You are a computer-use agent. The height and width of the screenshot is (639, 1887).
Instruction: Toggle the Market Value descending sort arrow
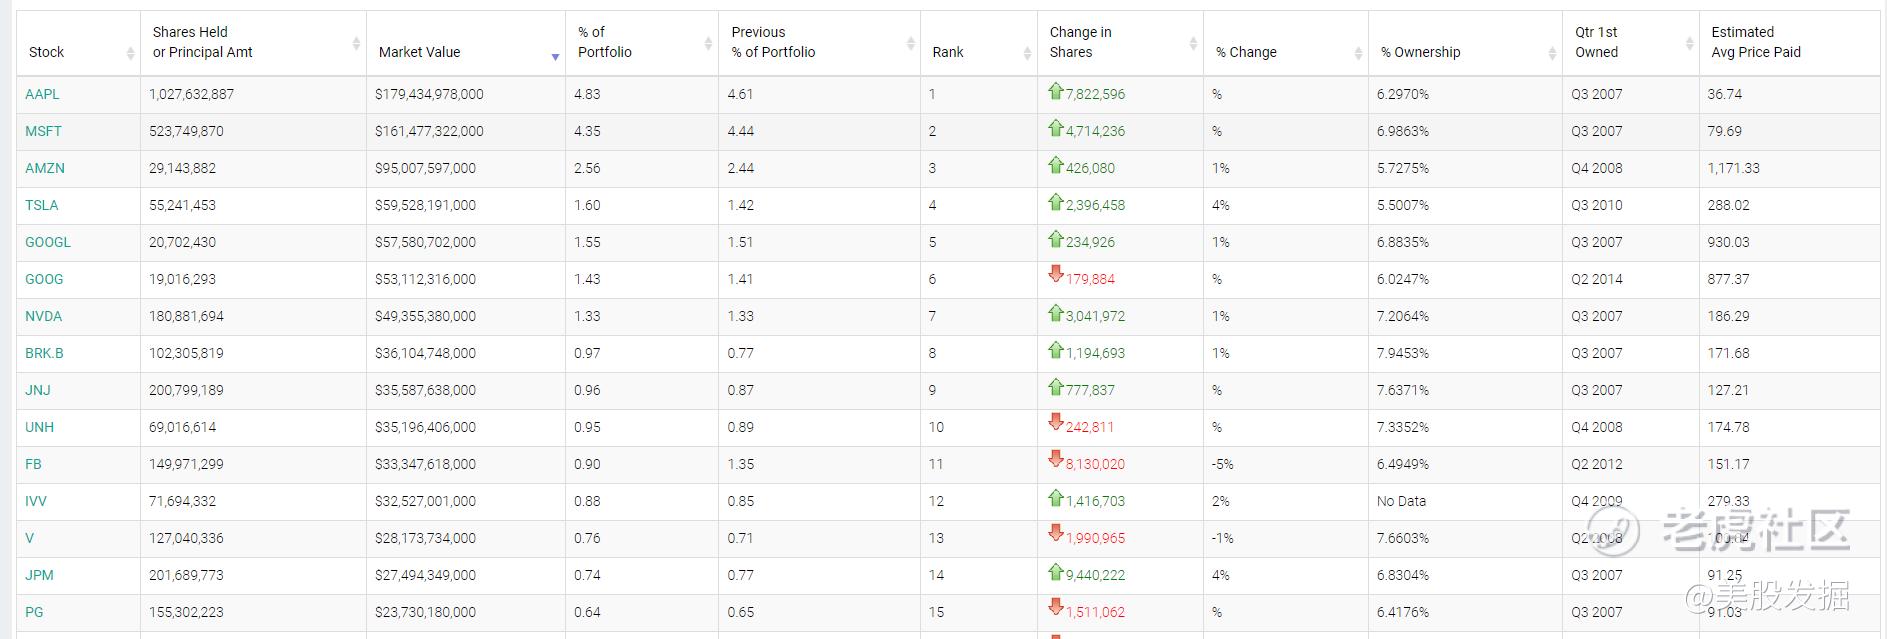[555, 57]
